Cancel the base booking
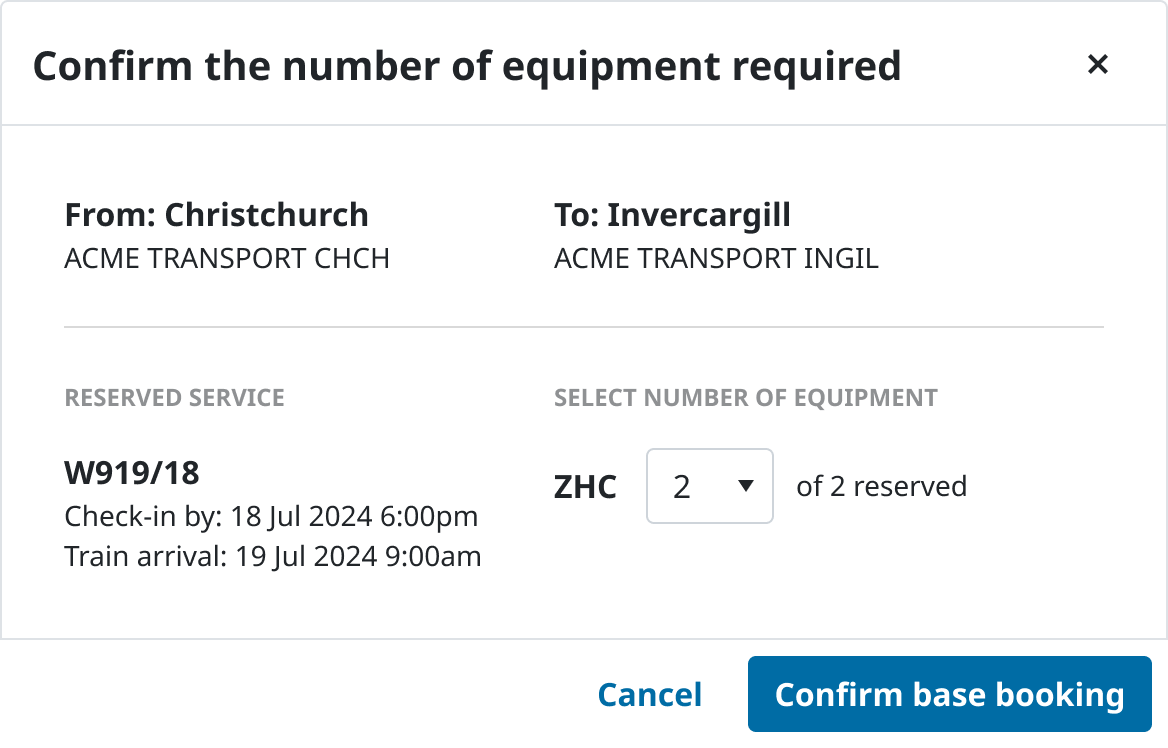This screenshot has height=748, width=1168. (650, 695)
